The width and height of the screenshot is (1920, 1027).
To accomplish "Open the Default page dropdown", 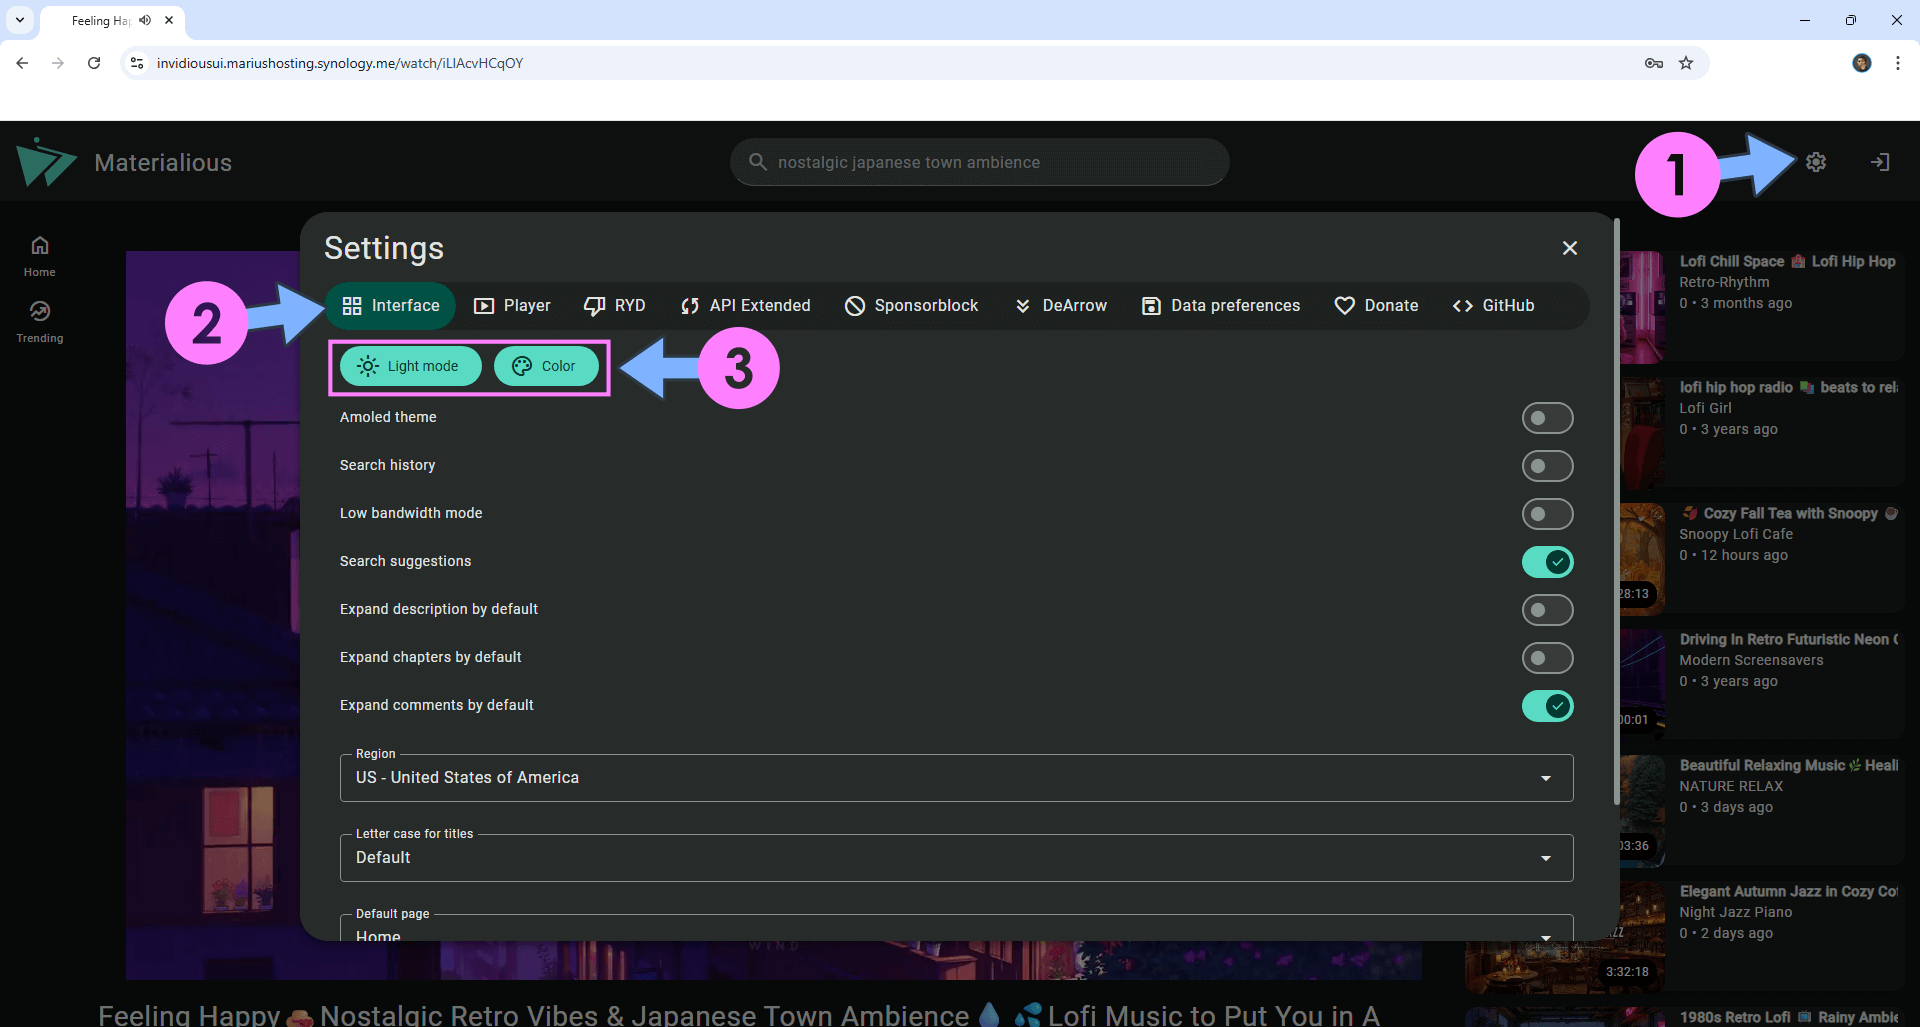I will tap(955, 934).
